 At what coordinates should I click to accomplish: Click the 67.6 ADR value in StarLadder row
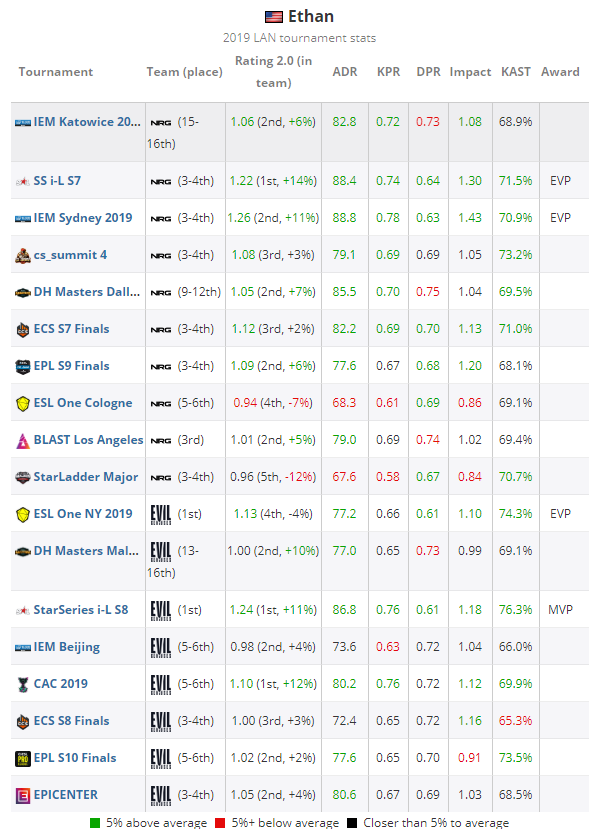tap(344, 477)
